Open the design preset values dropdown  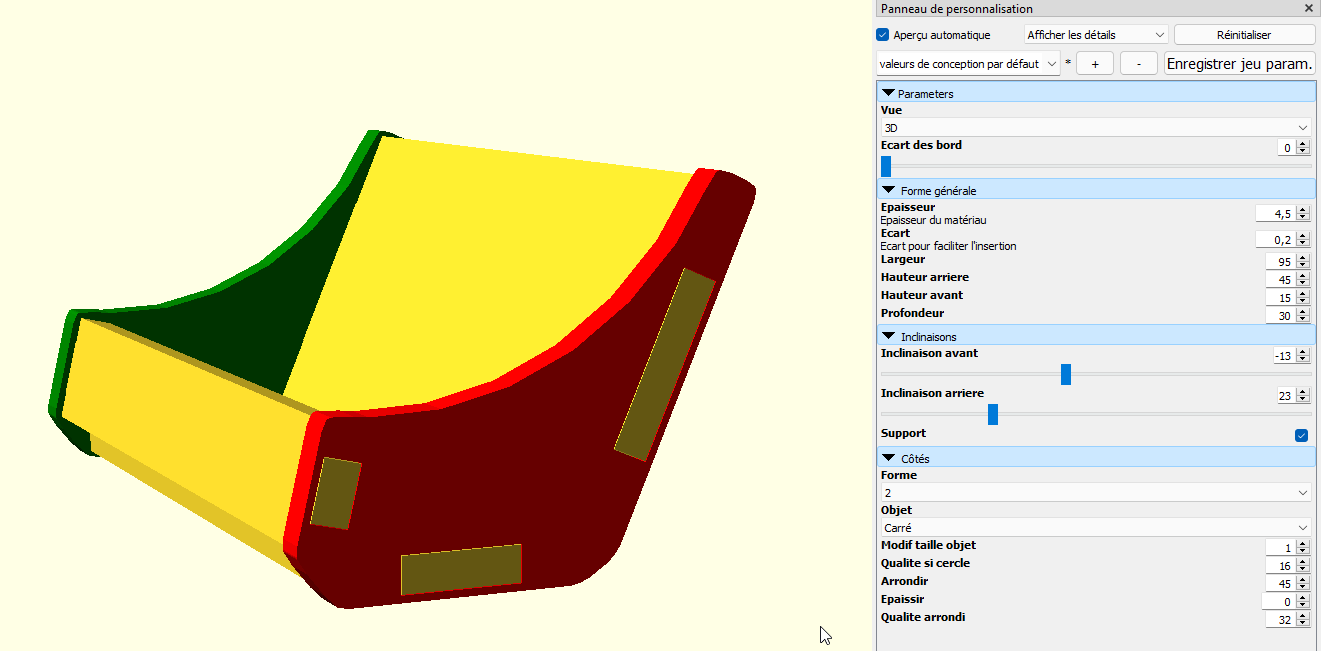967,64
